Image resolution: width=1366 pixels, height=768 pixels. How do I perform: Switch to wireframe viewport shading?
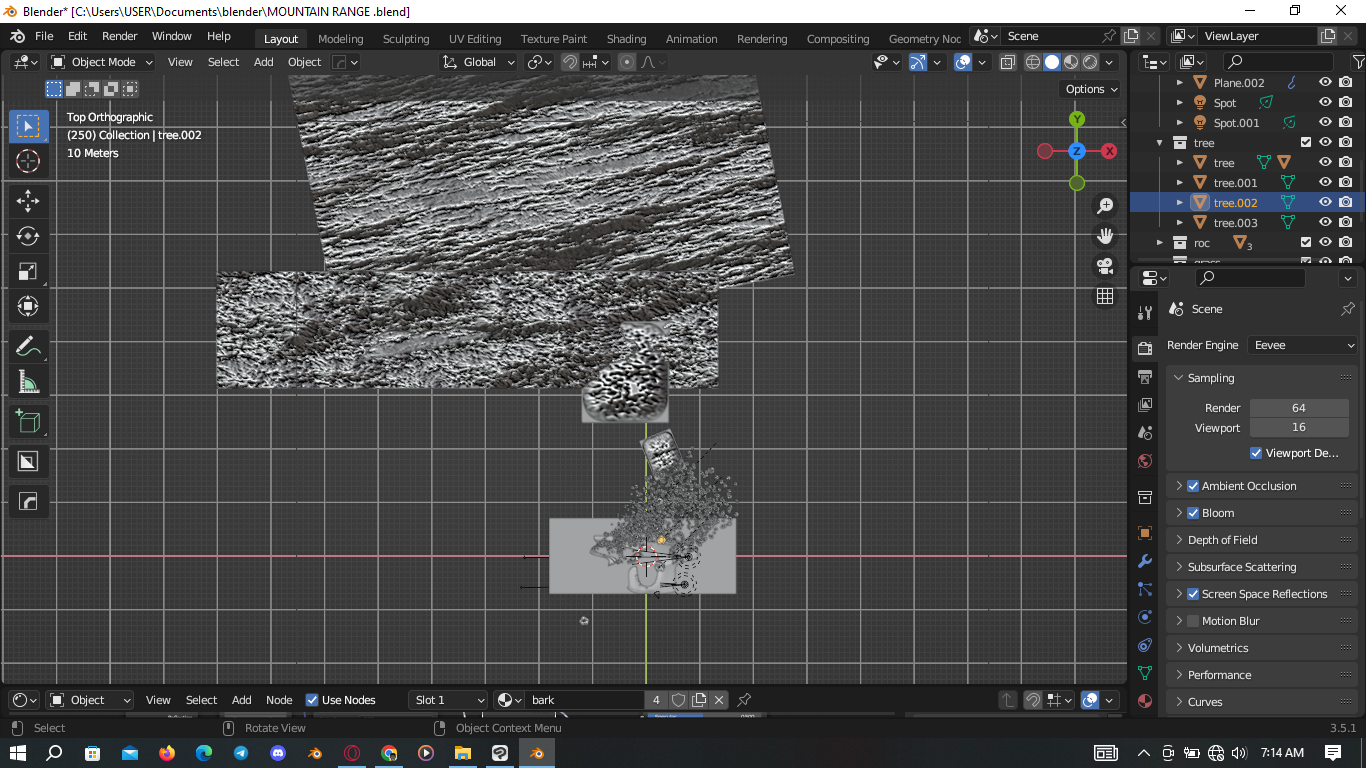[x=1033, y=62]
